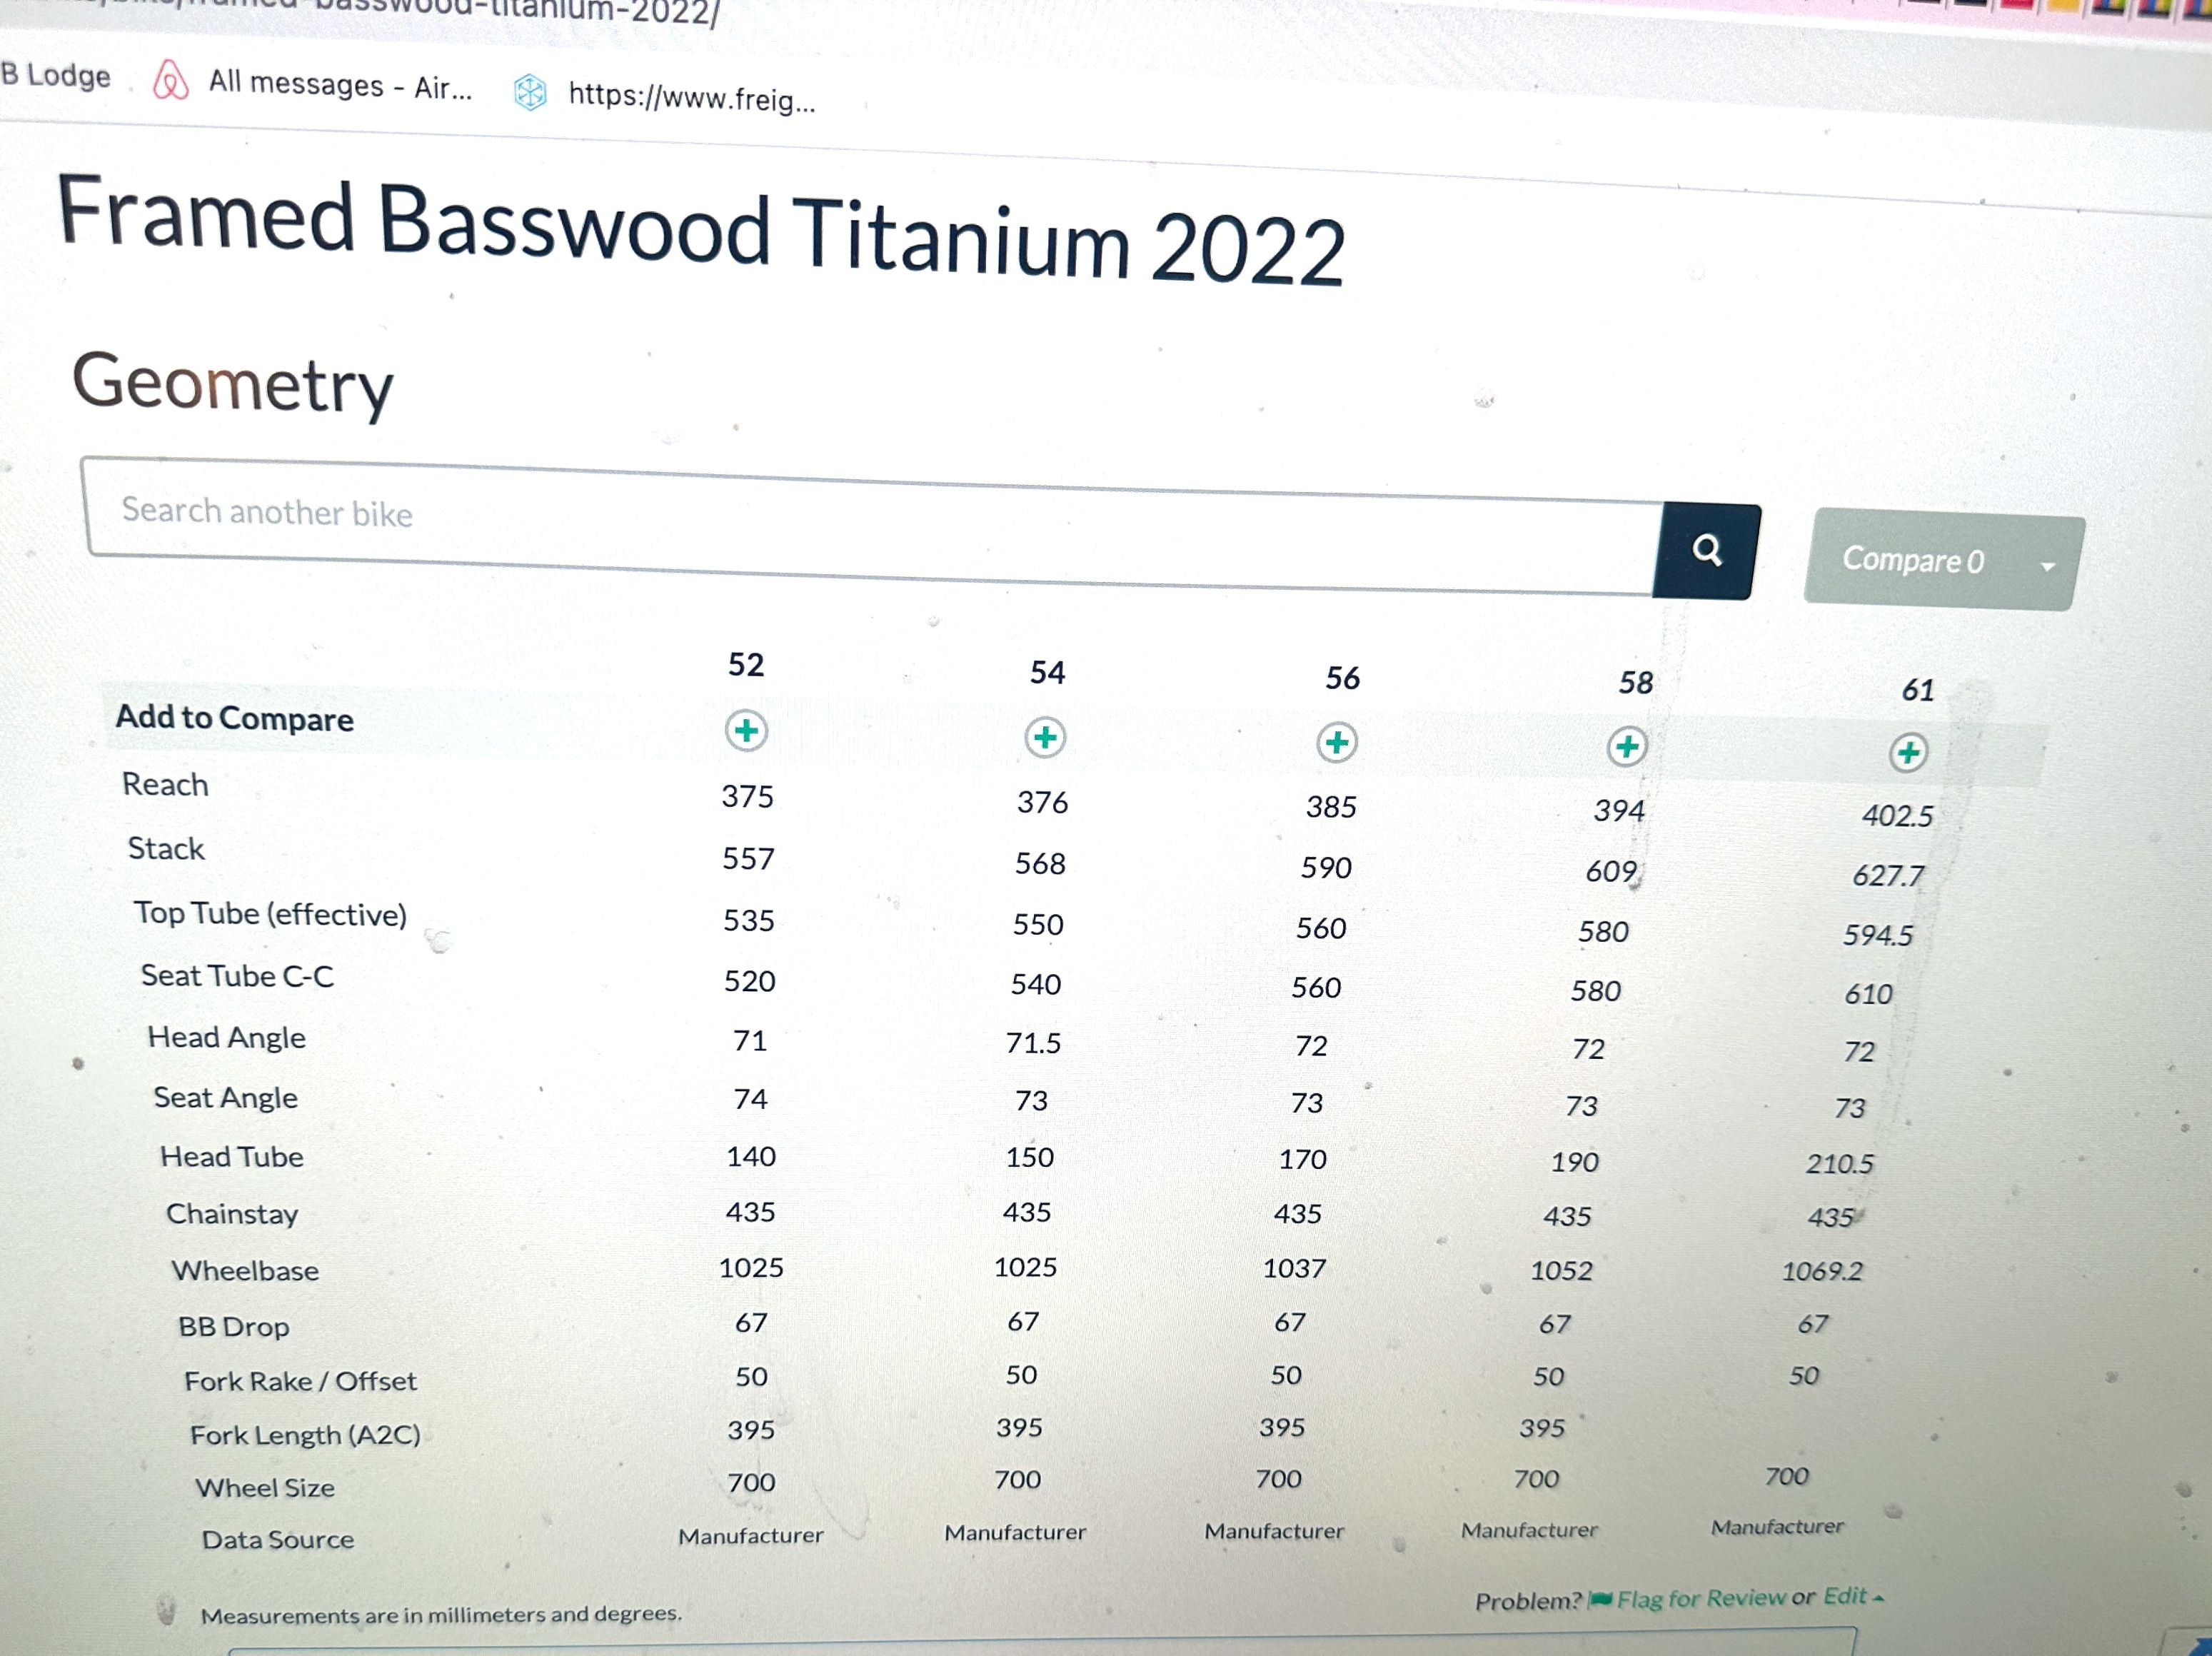Click the Top Tube (effective) label
Screen dimensions: 2212x1656
point(270,914)
